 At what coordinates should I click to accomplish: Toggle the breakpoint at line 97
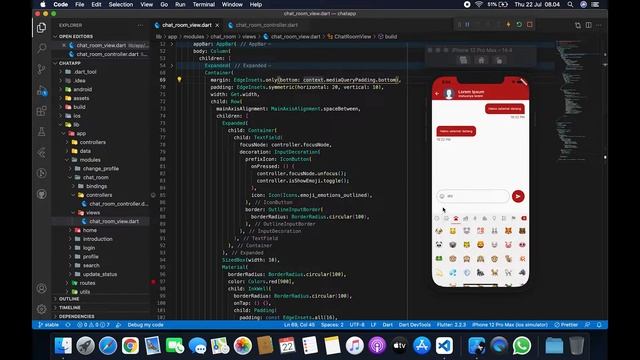coord(153,282)
